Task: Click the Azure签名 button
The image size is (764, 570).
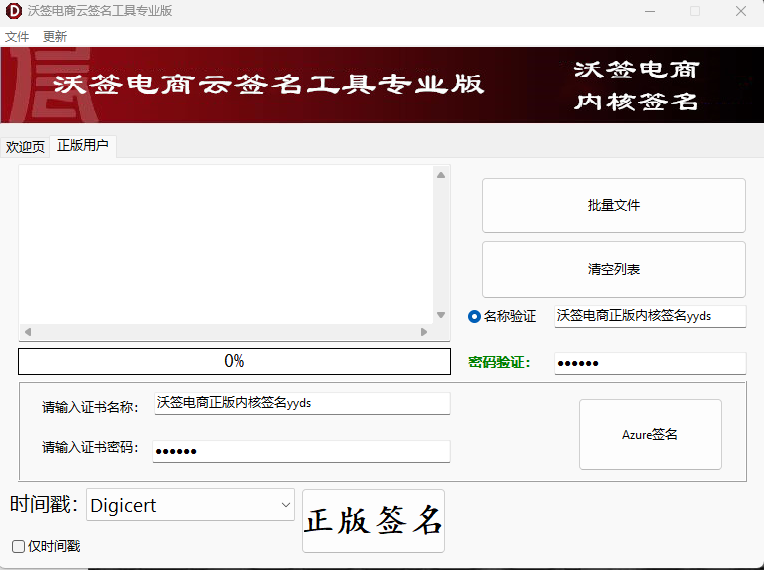Action: 650,435
